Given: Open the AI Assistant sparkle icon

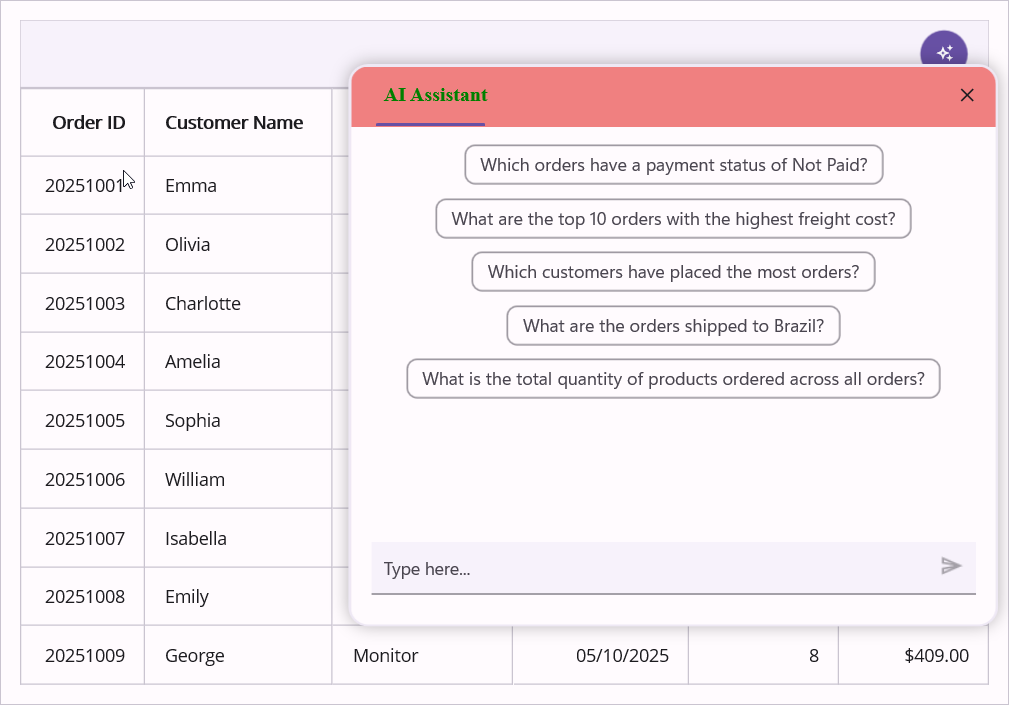Looking at the screenshot, I should point(943,53).
